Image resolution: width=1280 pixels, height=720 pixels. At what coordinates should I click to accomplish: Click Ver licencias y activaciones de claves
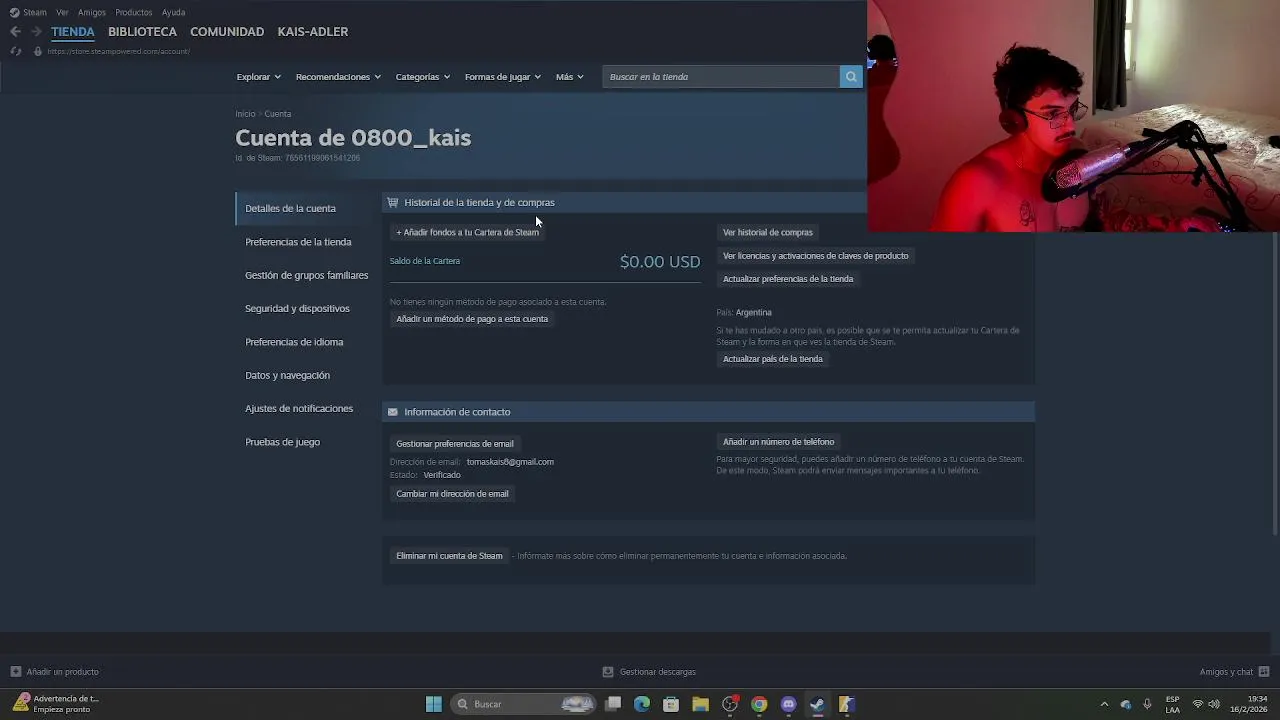coord(816,256)
